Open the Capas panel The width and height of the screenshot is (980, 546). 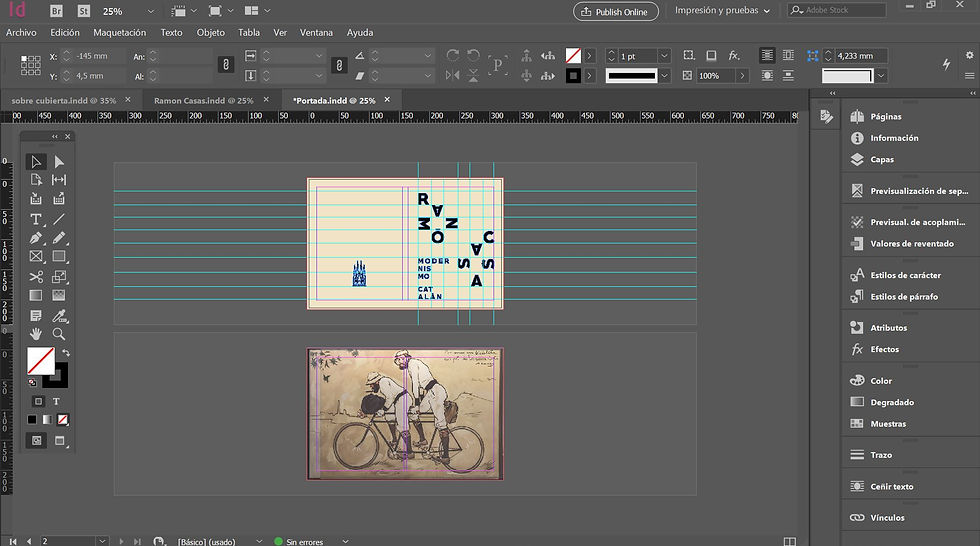point(881,160)
